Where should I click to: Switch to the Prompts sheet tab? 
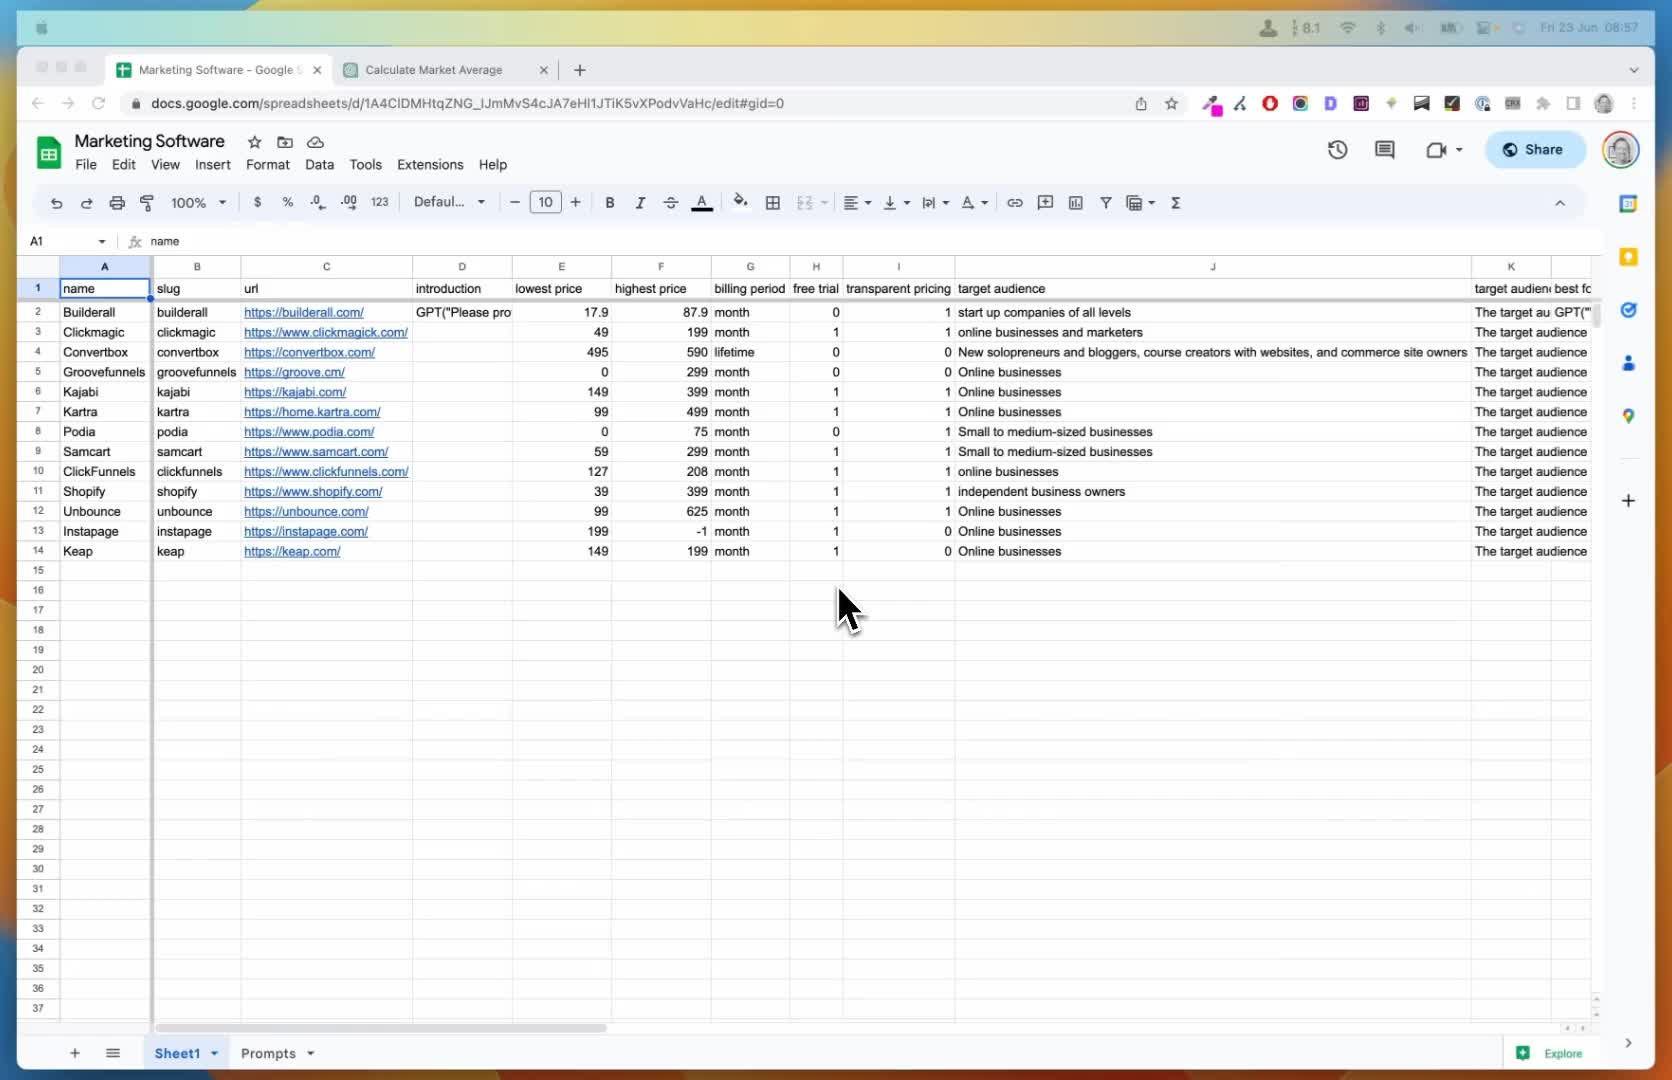click(277, 1053)
